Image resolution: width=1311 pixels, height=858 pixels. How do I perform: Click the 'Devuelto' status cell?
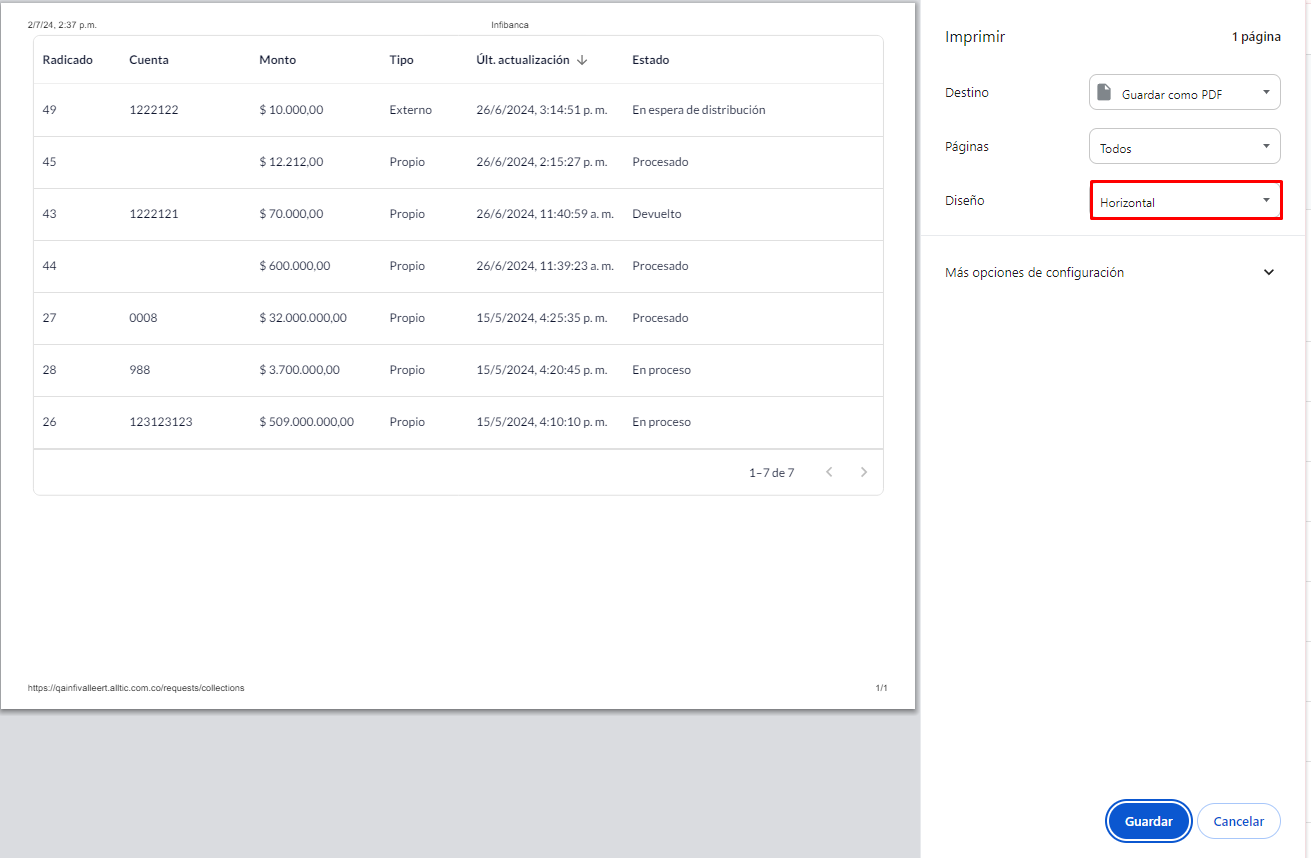point(657,214)
